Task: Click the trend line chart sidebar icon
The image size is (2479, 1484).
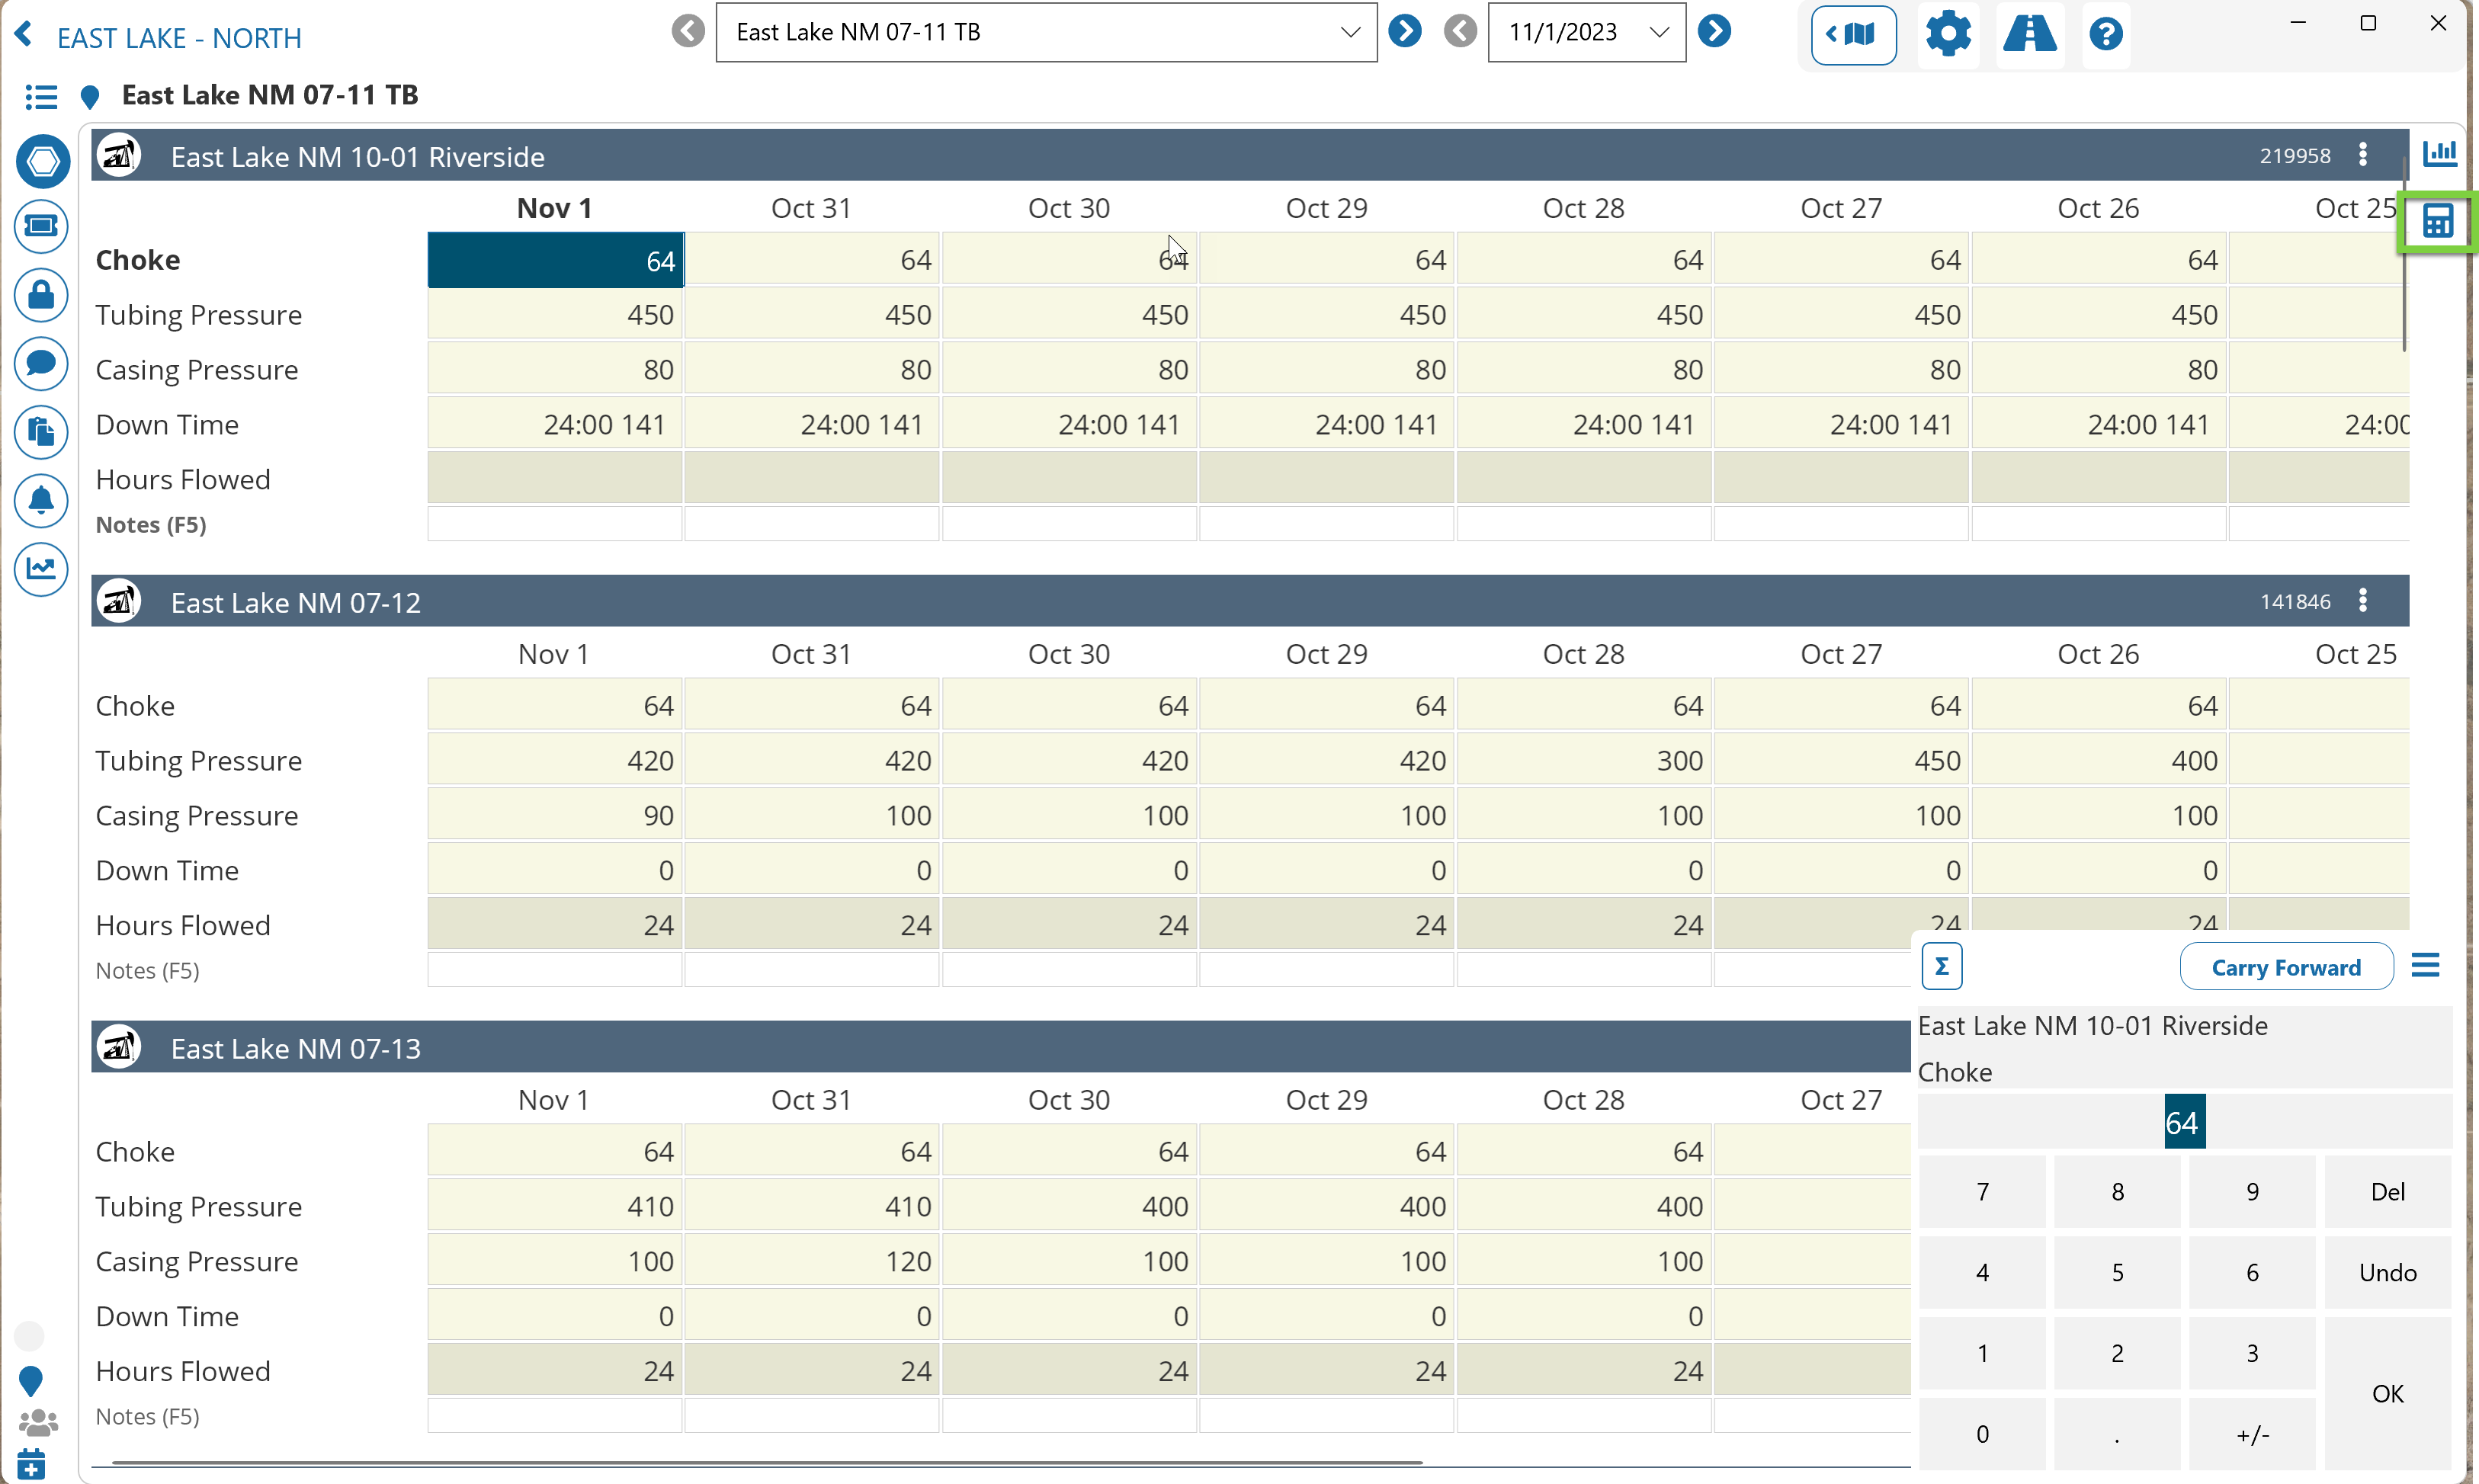Action: click(41, 568)
